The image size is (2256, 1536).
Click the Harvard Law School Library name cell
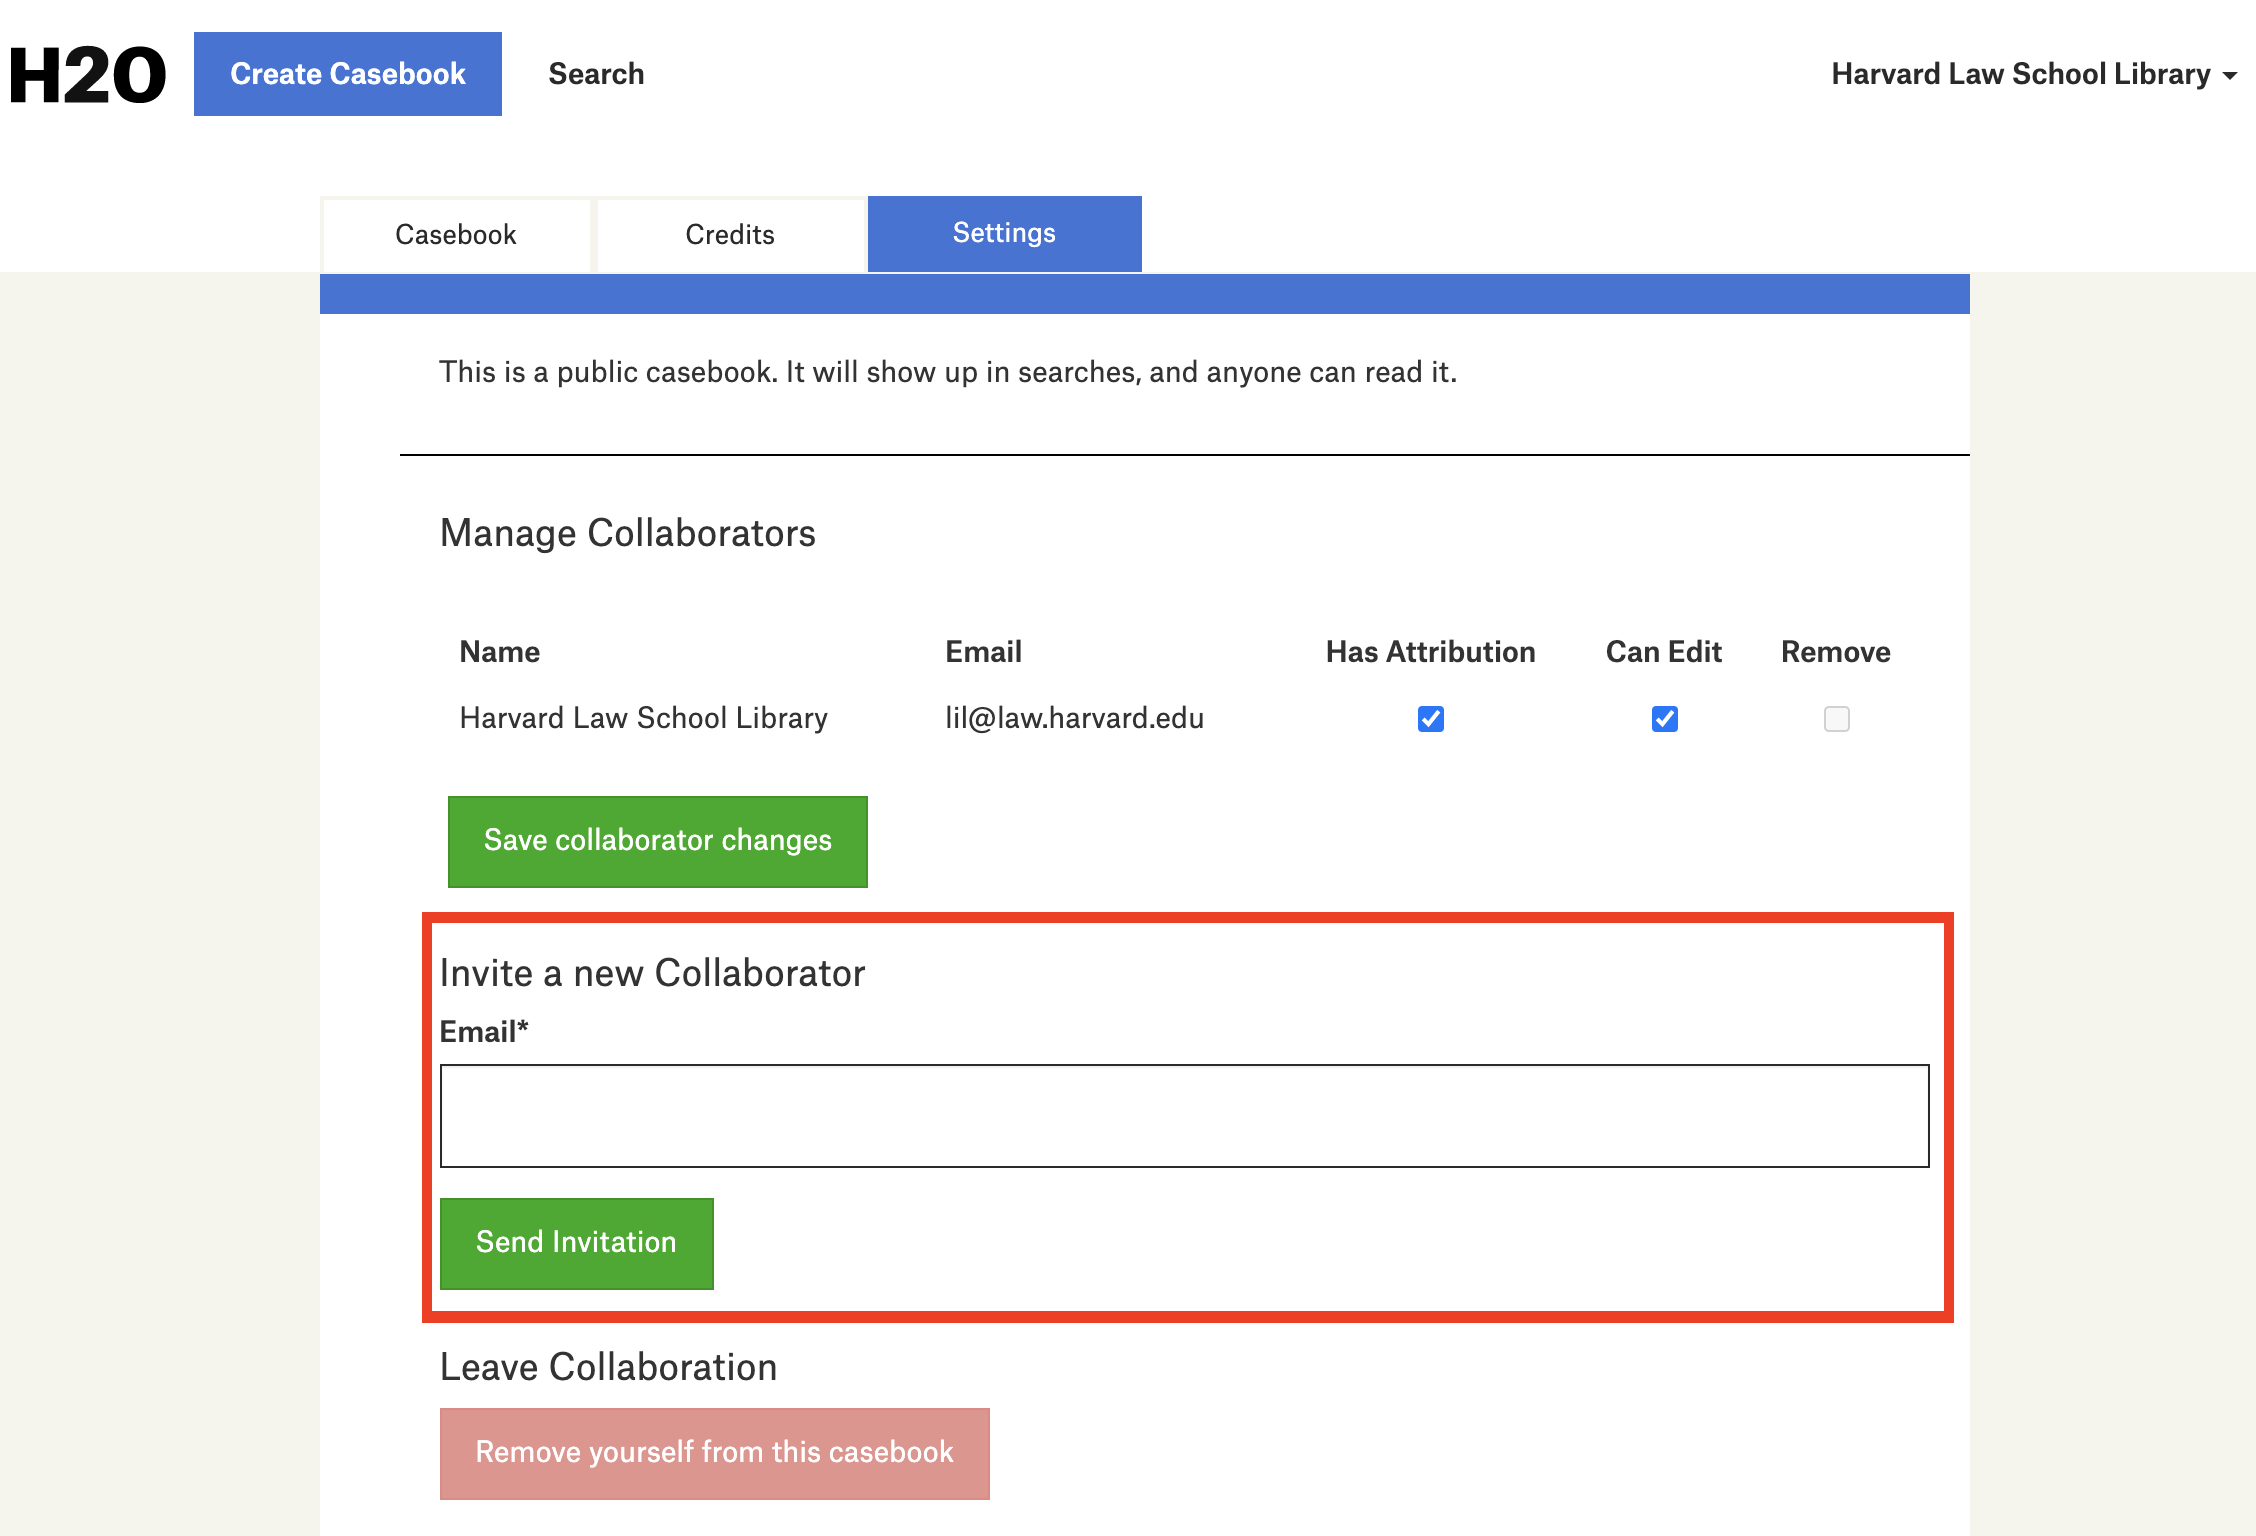[x=644, y=718]
